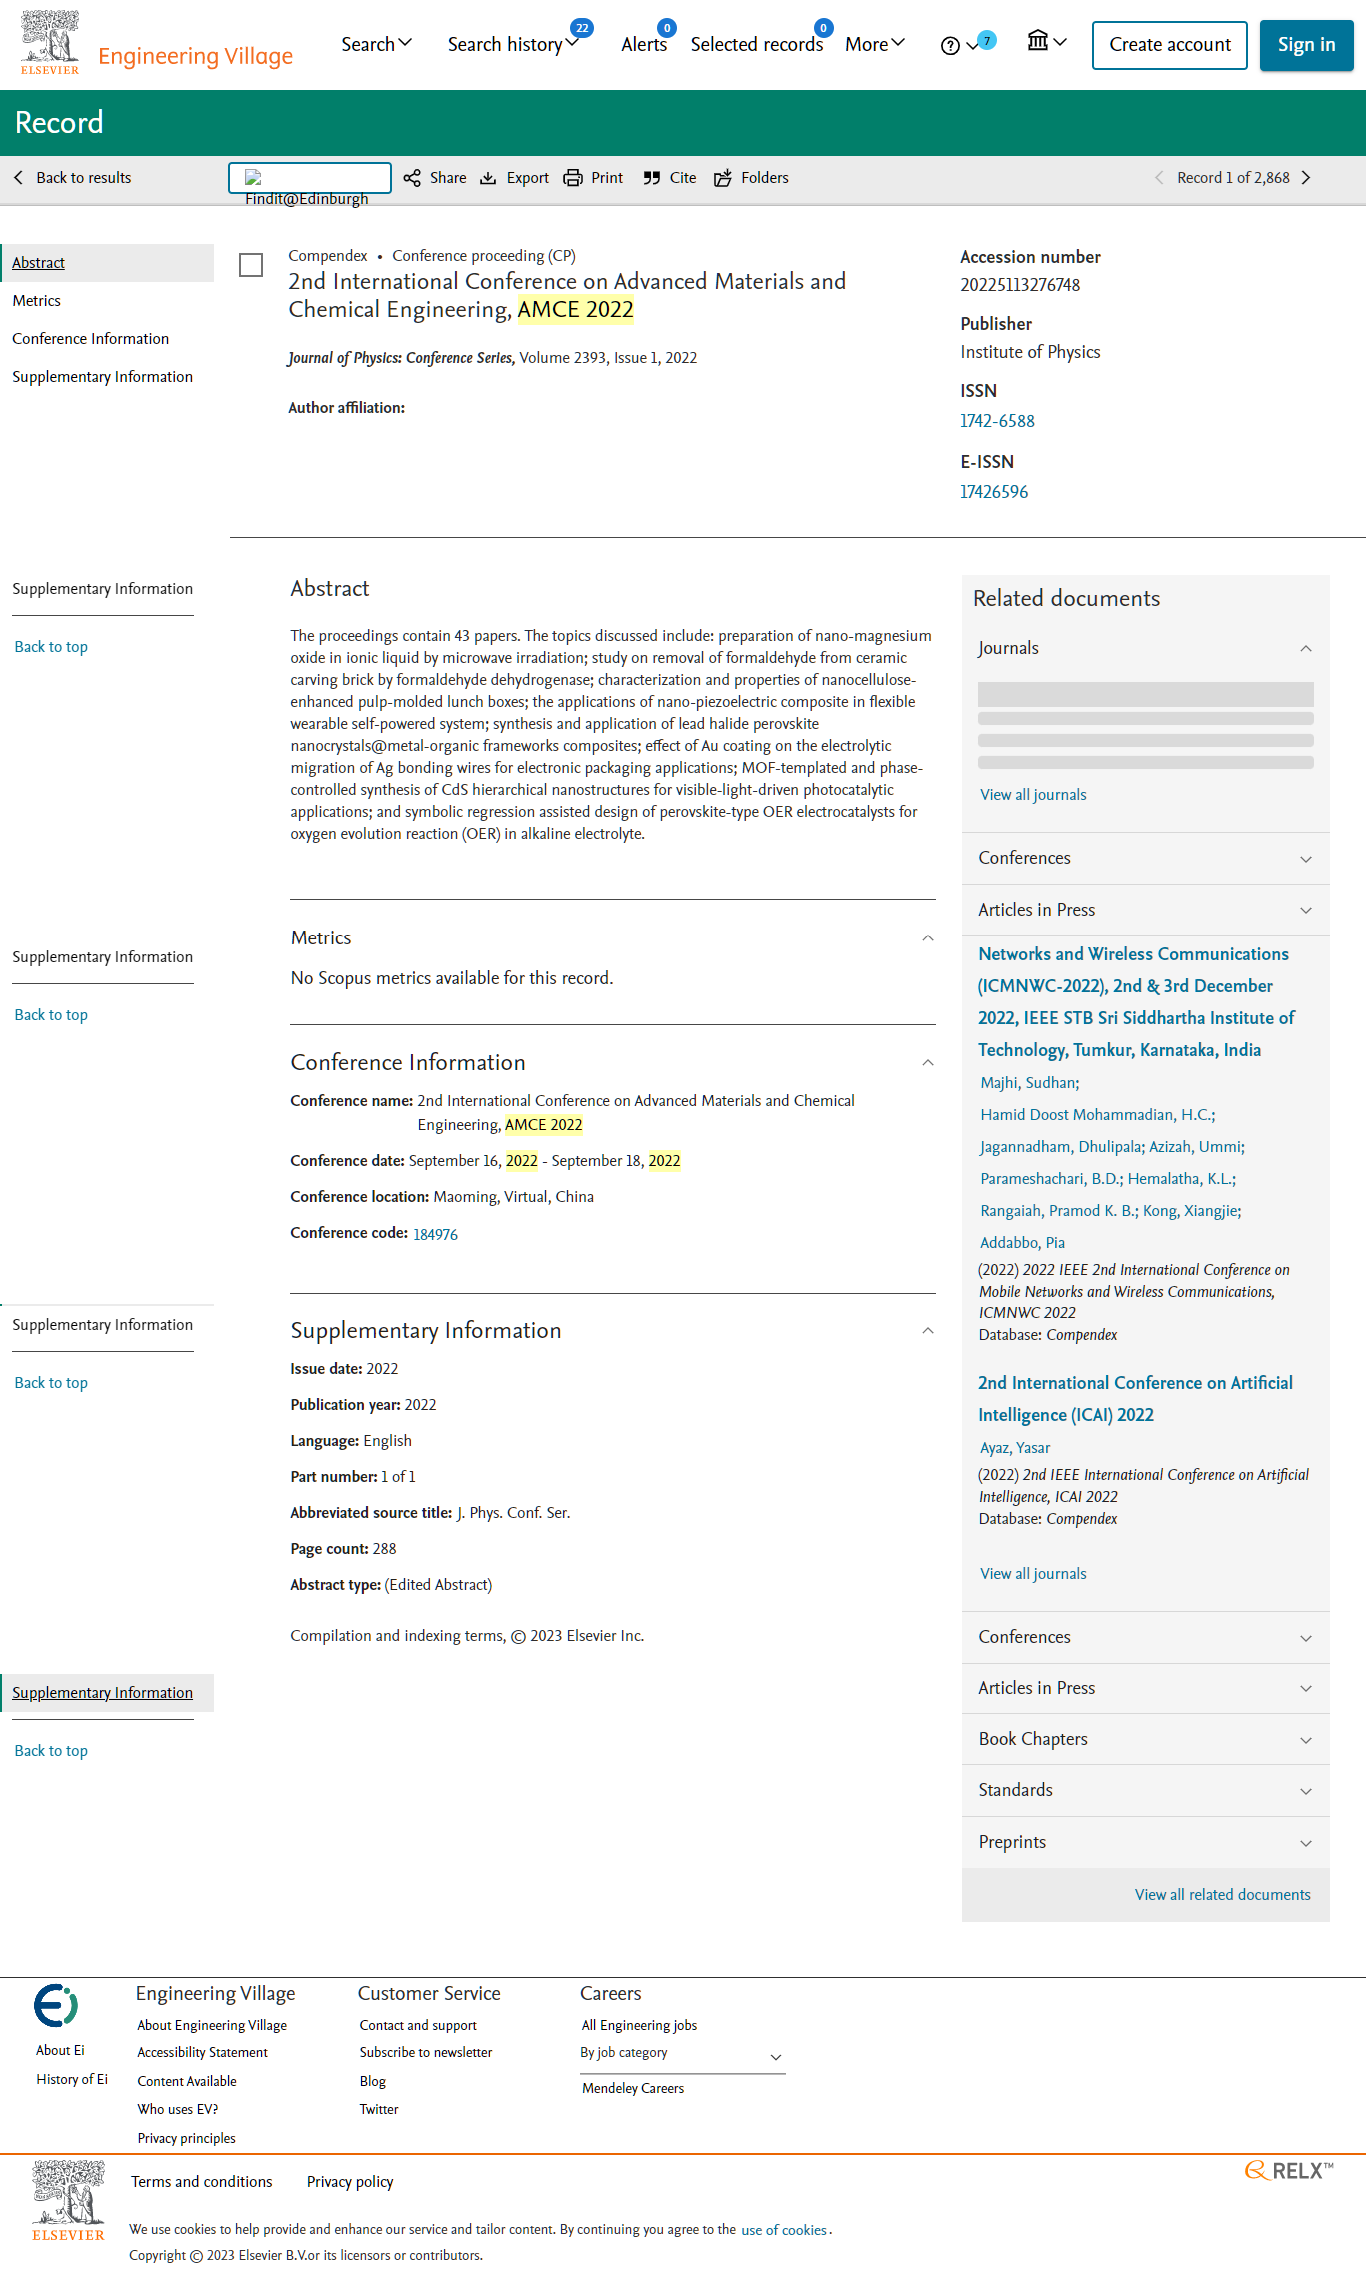1366x2275 pixels.
Task: Jump to Conference Information in sidebar
Action: coord(90,339)
